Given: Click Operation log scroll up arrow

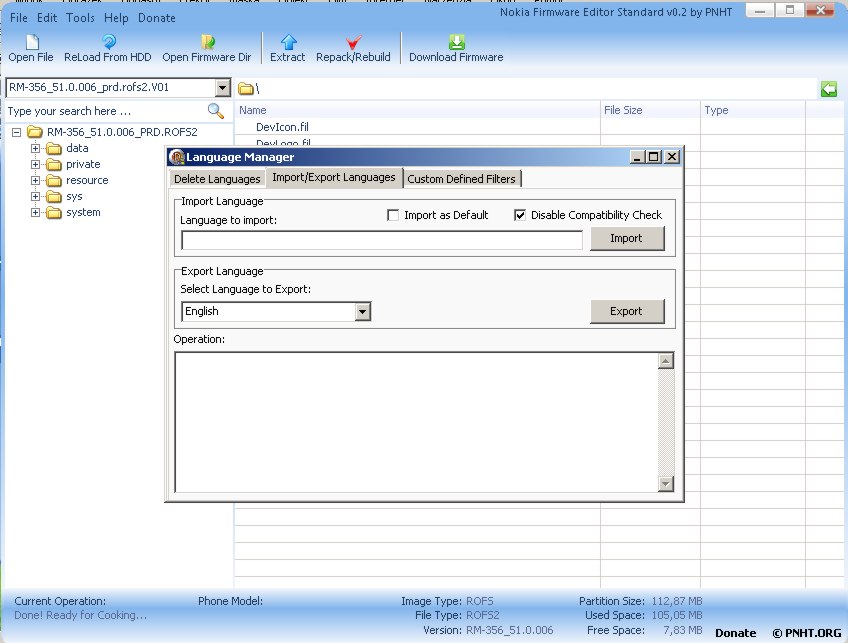Looking at the screenshot, I should 666,361.
